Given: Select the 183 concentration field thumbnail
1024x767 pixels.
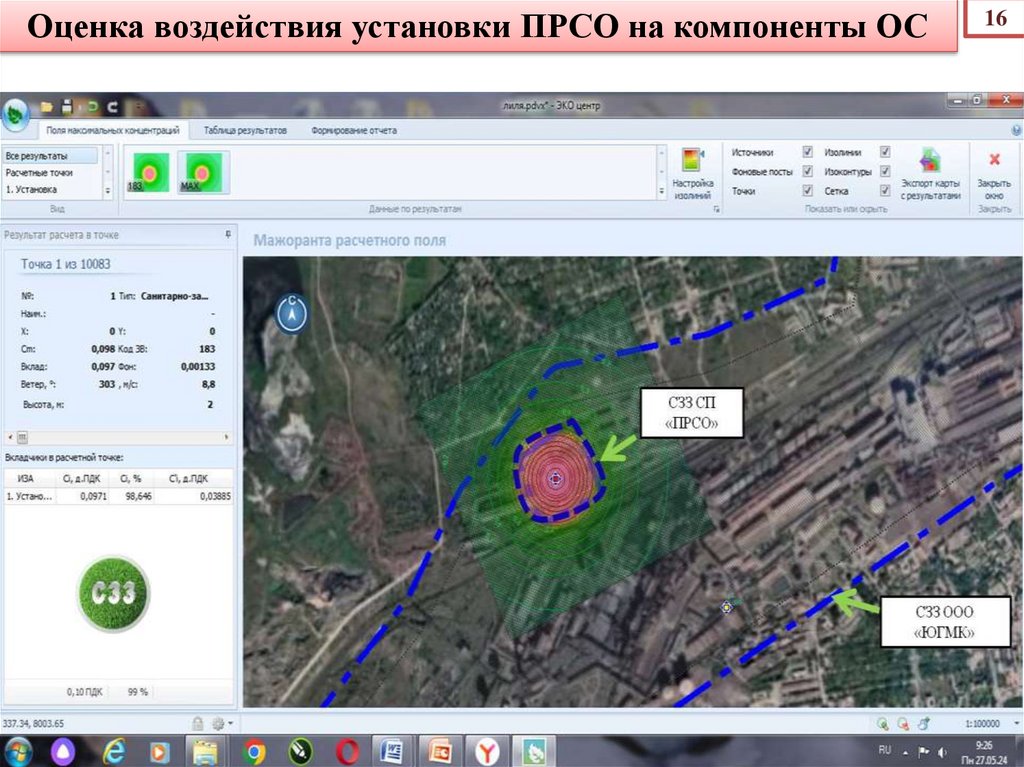Looking at the screenshot, I should point(151,172).
